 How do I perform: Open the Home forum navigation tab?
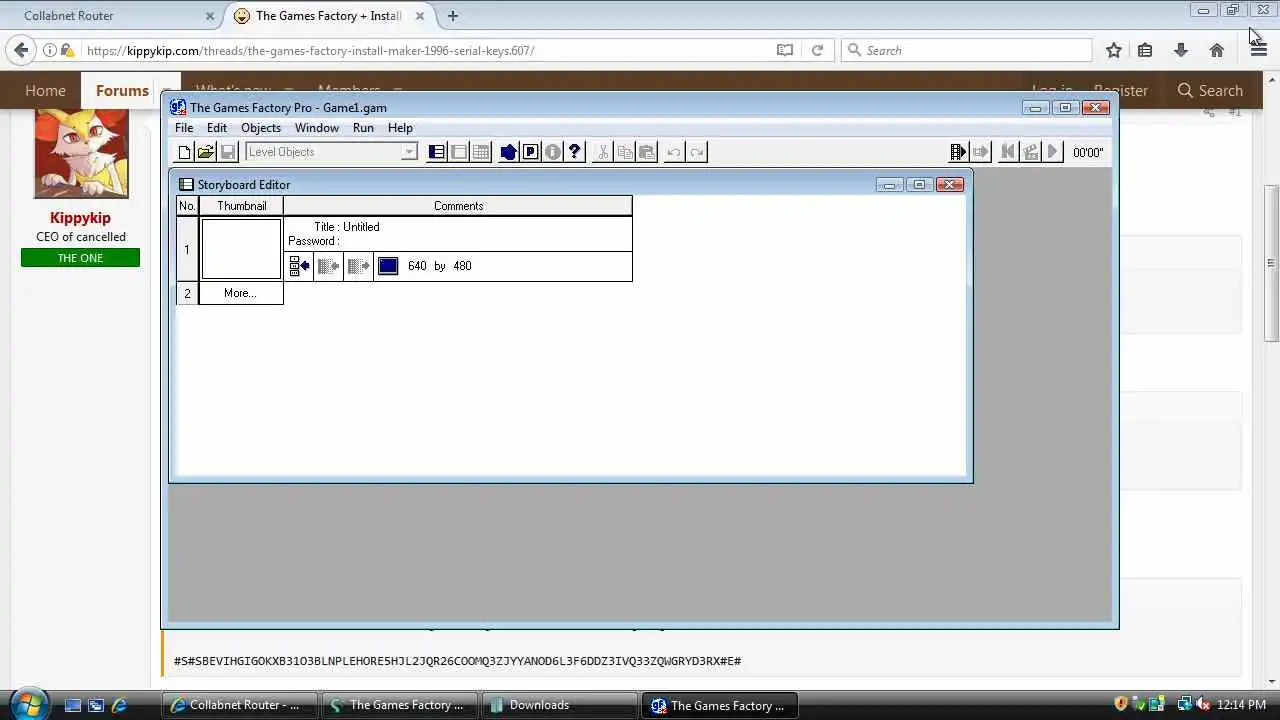[x=45, y=90]
